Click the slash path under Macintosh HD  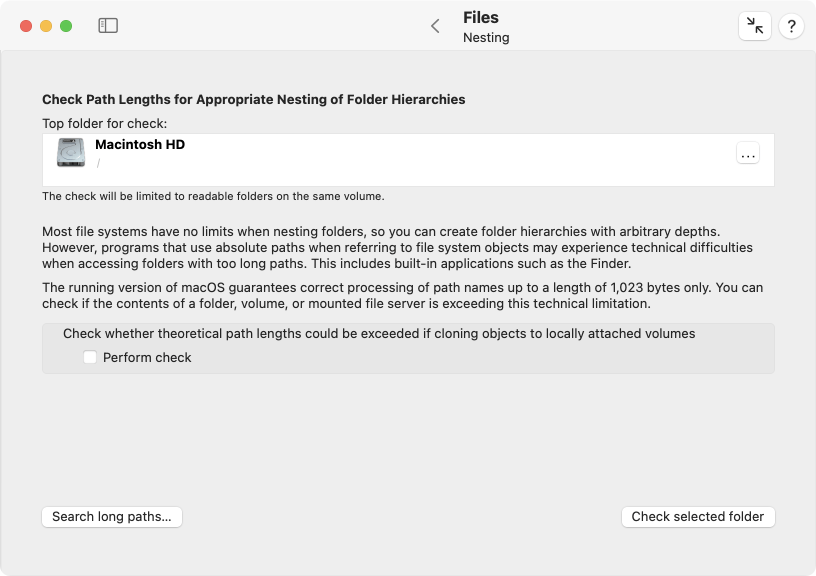tap(98, 163)
